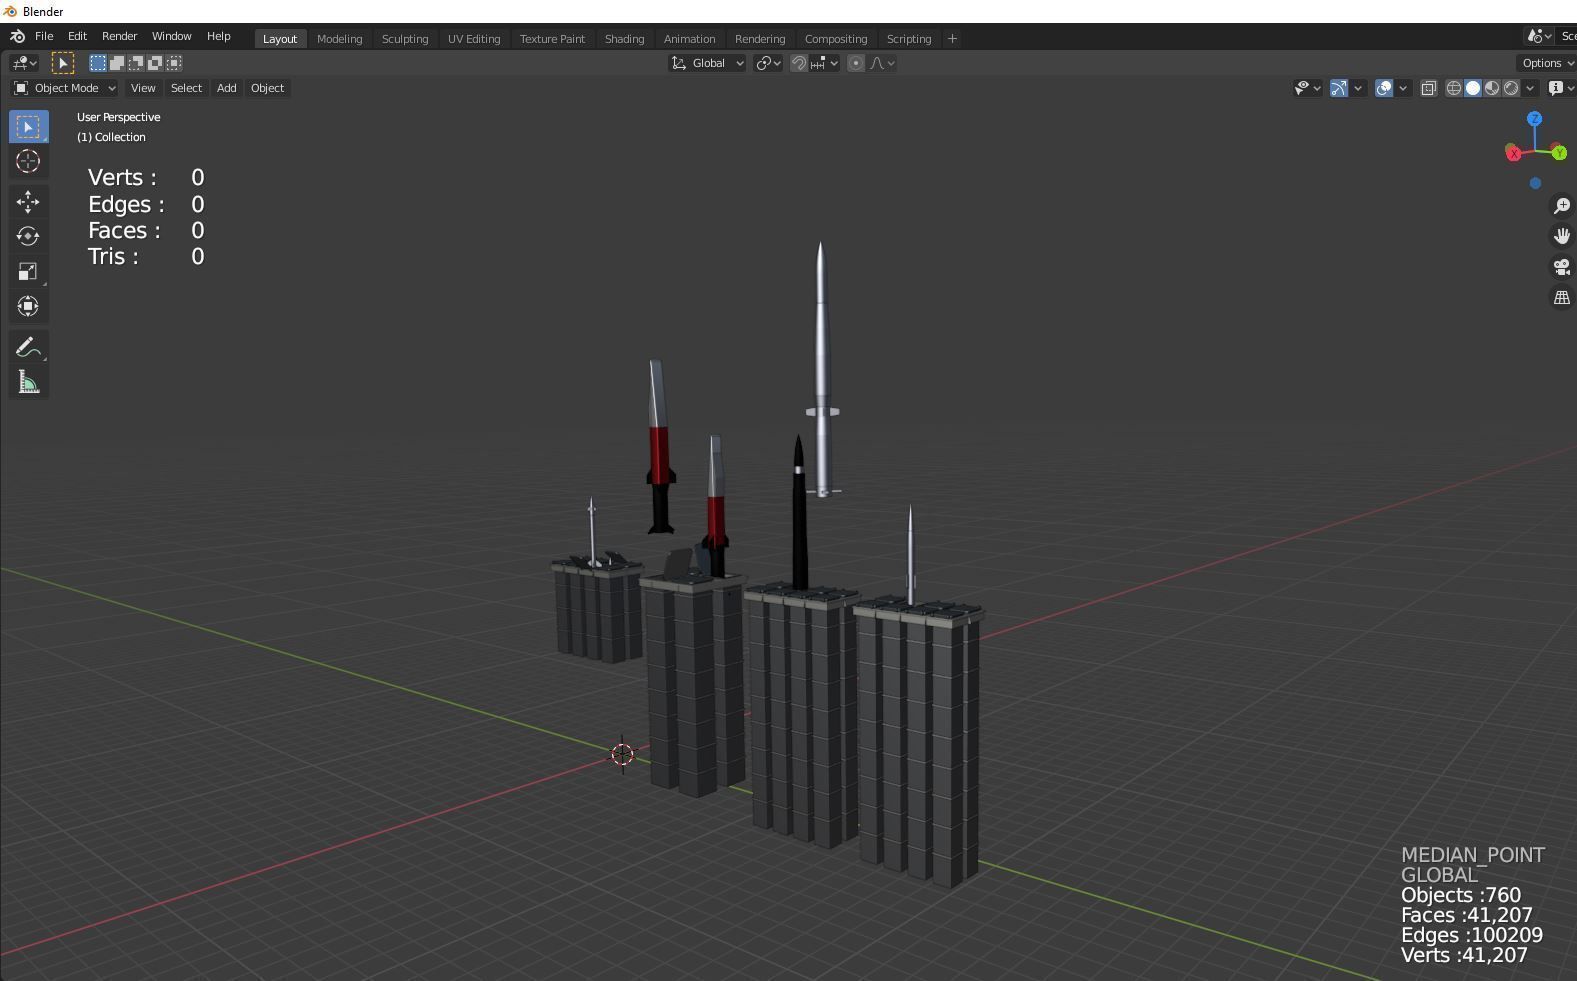The width and height of the screenshot is (1577, 981).
Task: Switch to the Scripting workspace tab
Action: [x=909, y=39]
